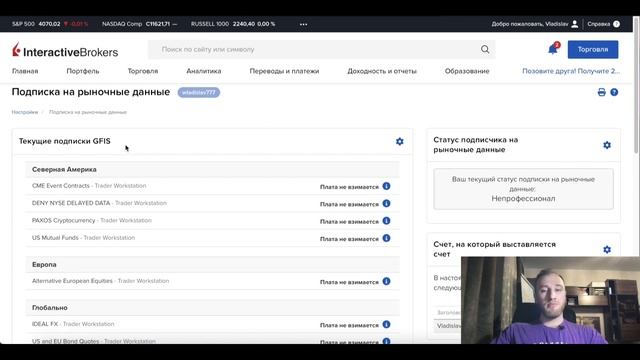640x360 pixels.
Task: Click the NASDAQ Comp ticker quote
Action: [x=140, y=24]
